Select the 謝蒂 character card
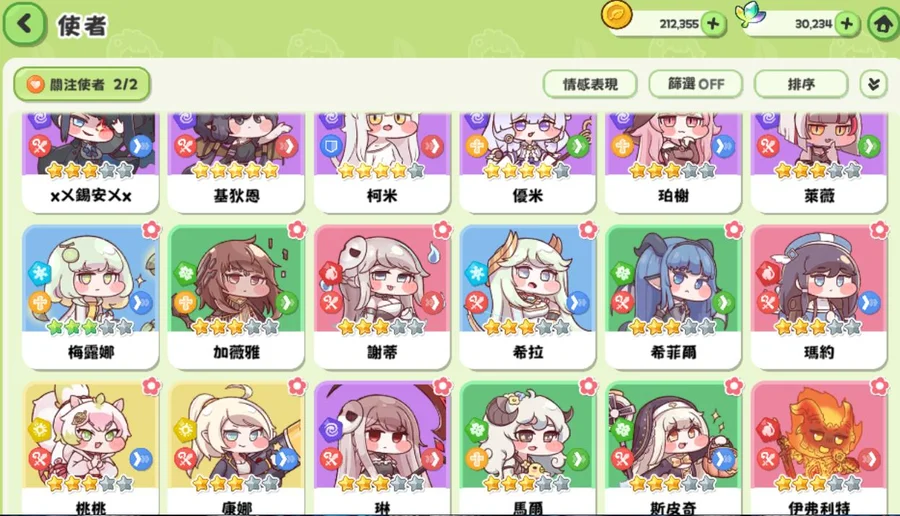Viewport: 900px width, 516px height. [382, 297]
